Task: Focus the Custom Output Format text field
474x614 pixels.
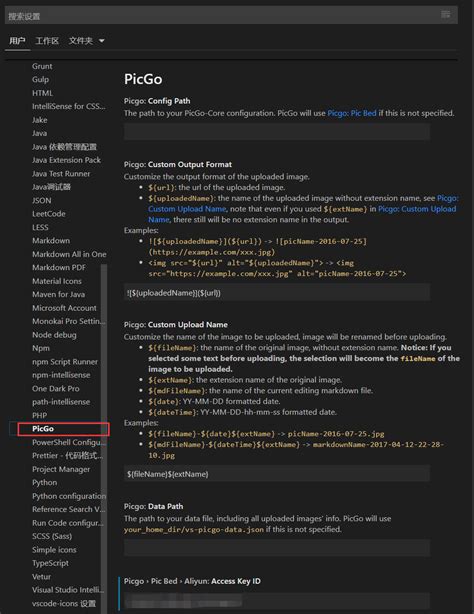Action: (277, 293)
